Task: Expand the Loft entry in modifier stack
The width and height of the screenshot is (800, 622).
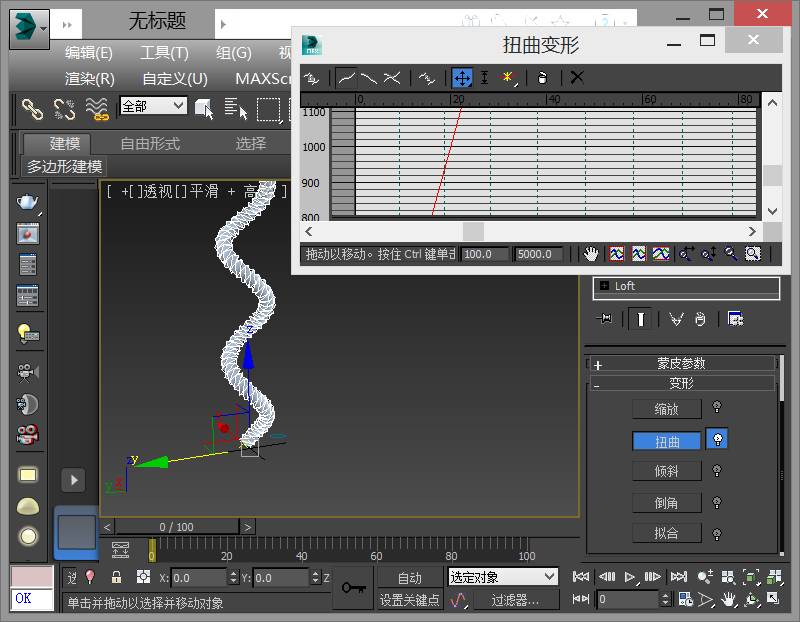Action: 604,286
